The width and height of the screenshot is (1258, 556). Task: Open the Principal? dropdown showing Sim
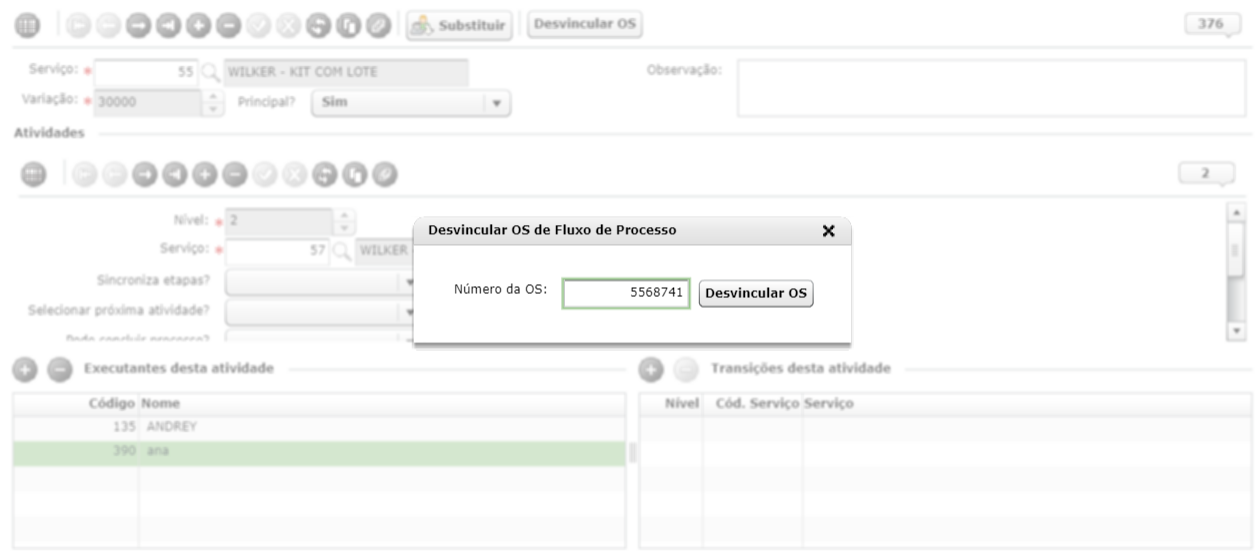(411, 102)
